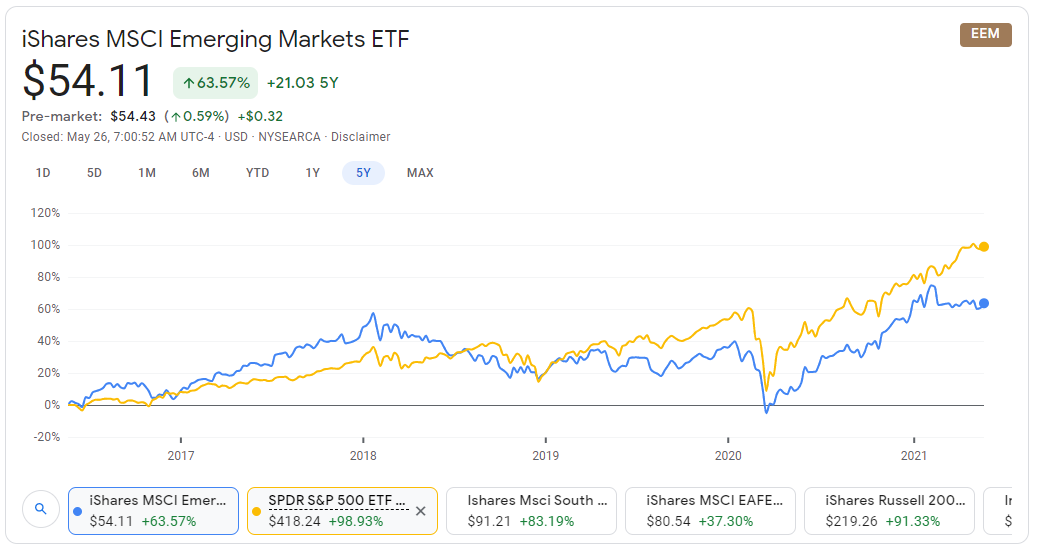The height and width of the screenshot is (550, 1038).
Task: Click the $418.24 +98.93% value in SPDR chip
Action: [x=326, y=522]
